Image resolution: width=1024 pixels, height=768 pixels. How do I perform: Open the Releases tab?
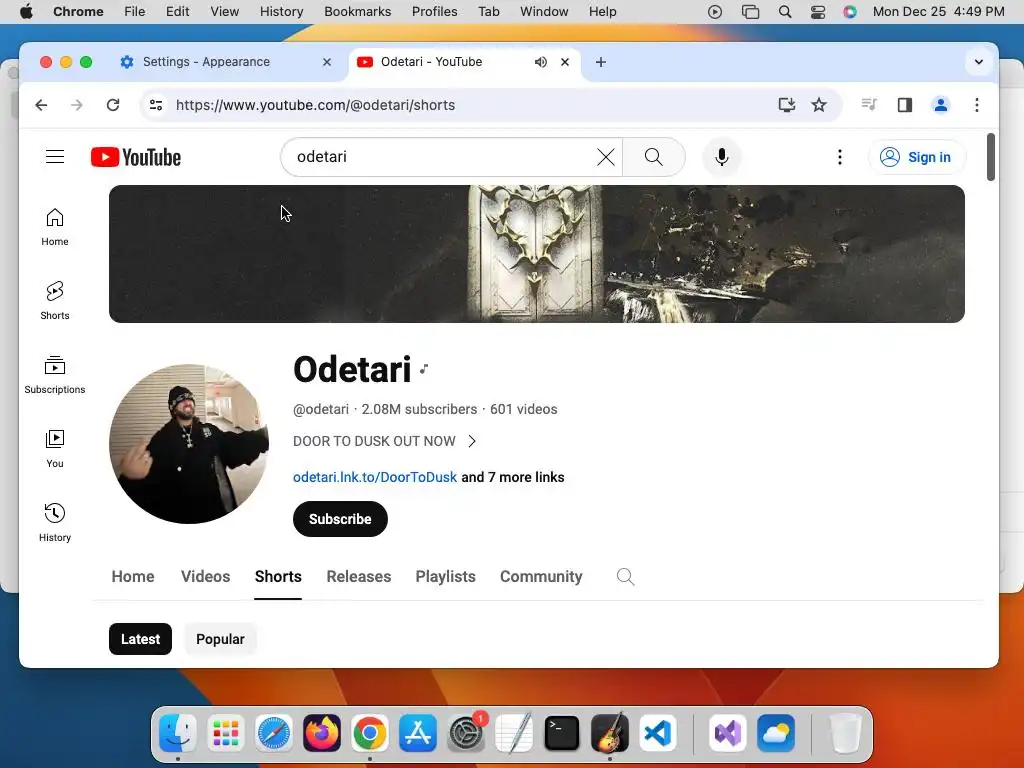(x=359, y=577)
